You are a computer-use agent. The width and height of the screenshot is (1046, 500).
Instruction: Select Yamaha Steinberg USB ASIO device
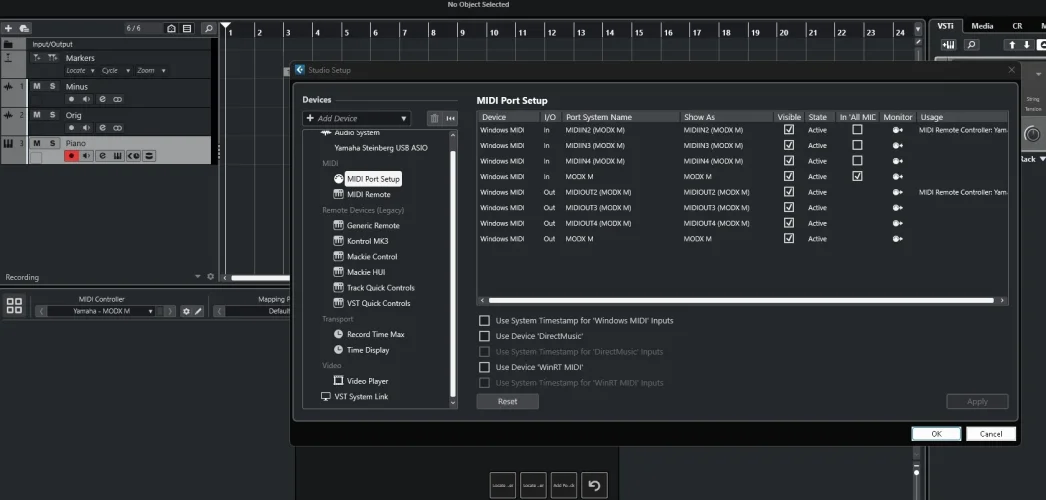pos(381,148)
